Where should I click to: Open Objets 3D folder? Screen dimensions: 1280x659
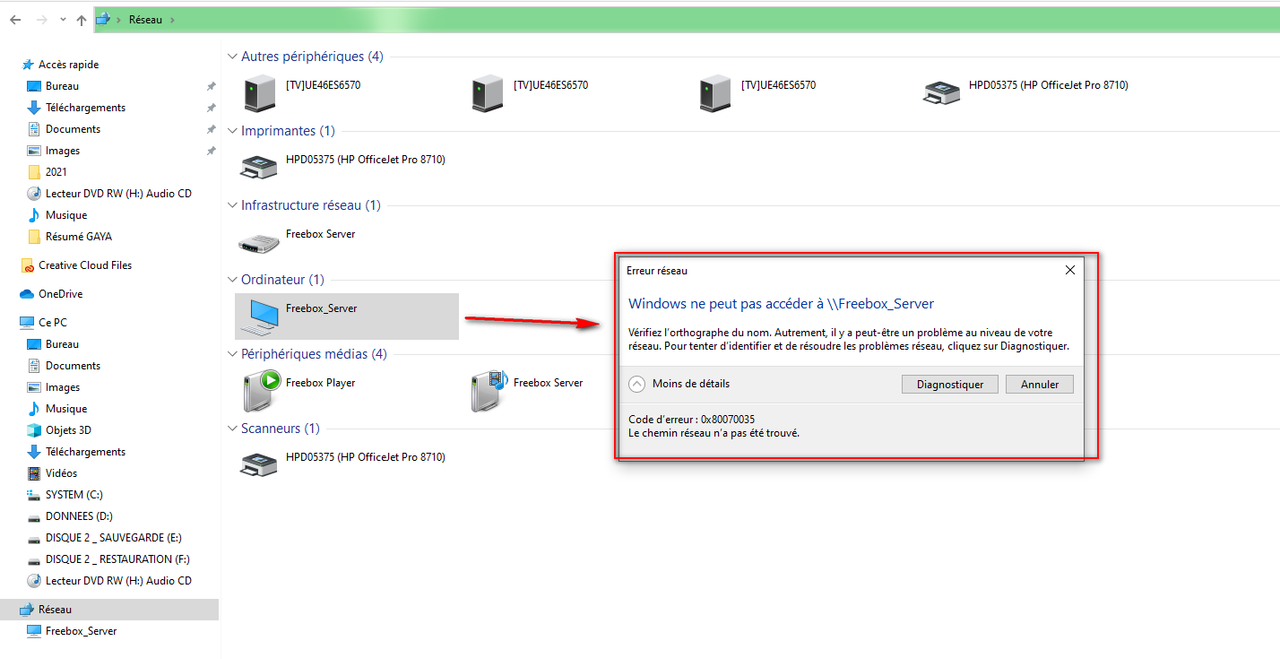coord(68,430)
